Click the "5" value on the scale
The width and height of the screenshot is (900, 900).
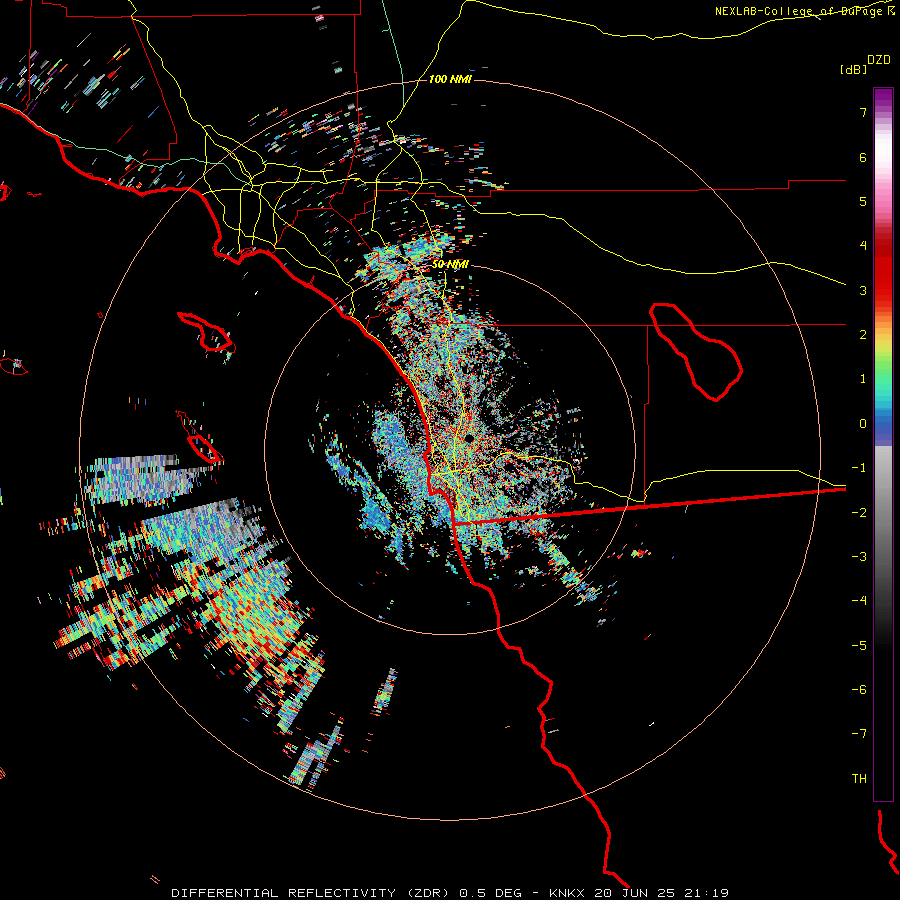863,201
